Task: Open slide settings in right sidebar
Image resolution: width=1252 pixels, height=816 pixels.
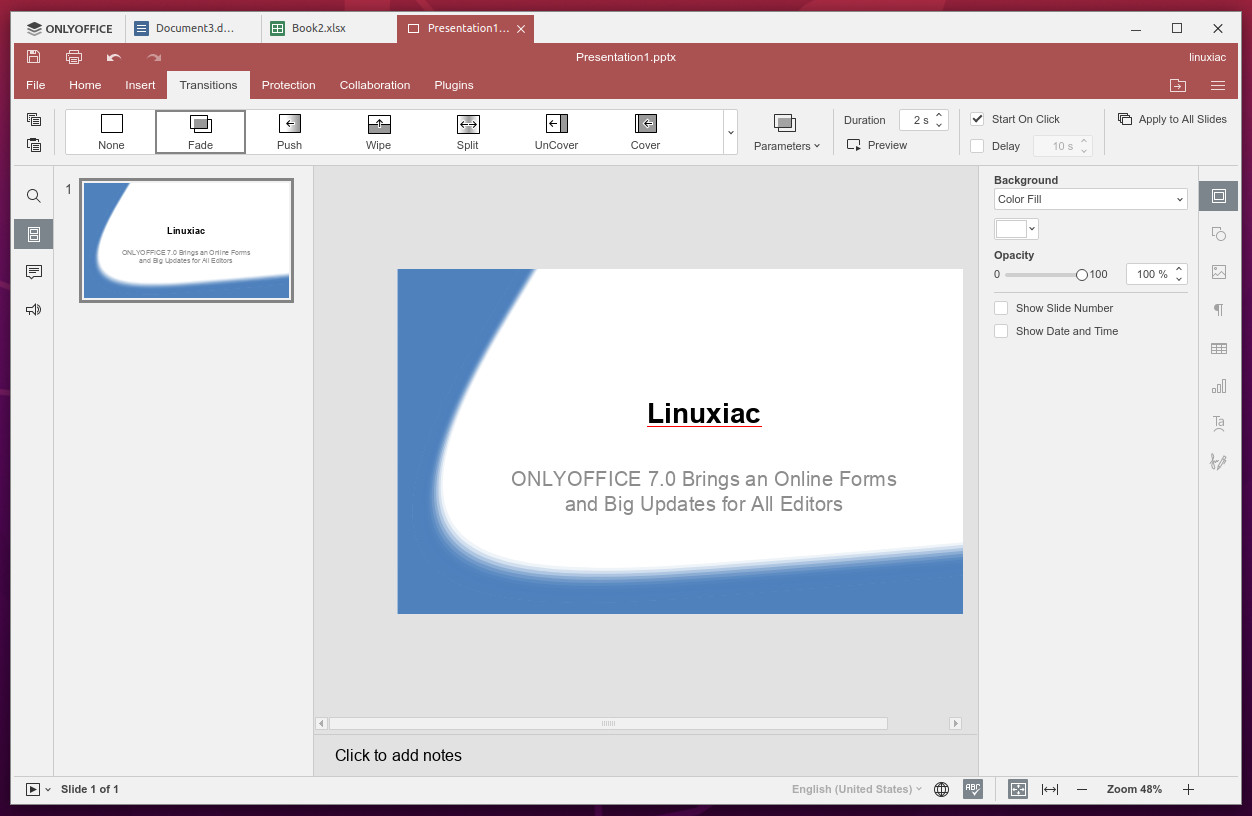Action: 1218,196
